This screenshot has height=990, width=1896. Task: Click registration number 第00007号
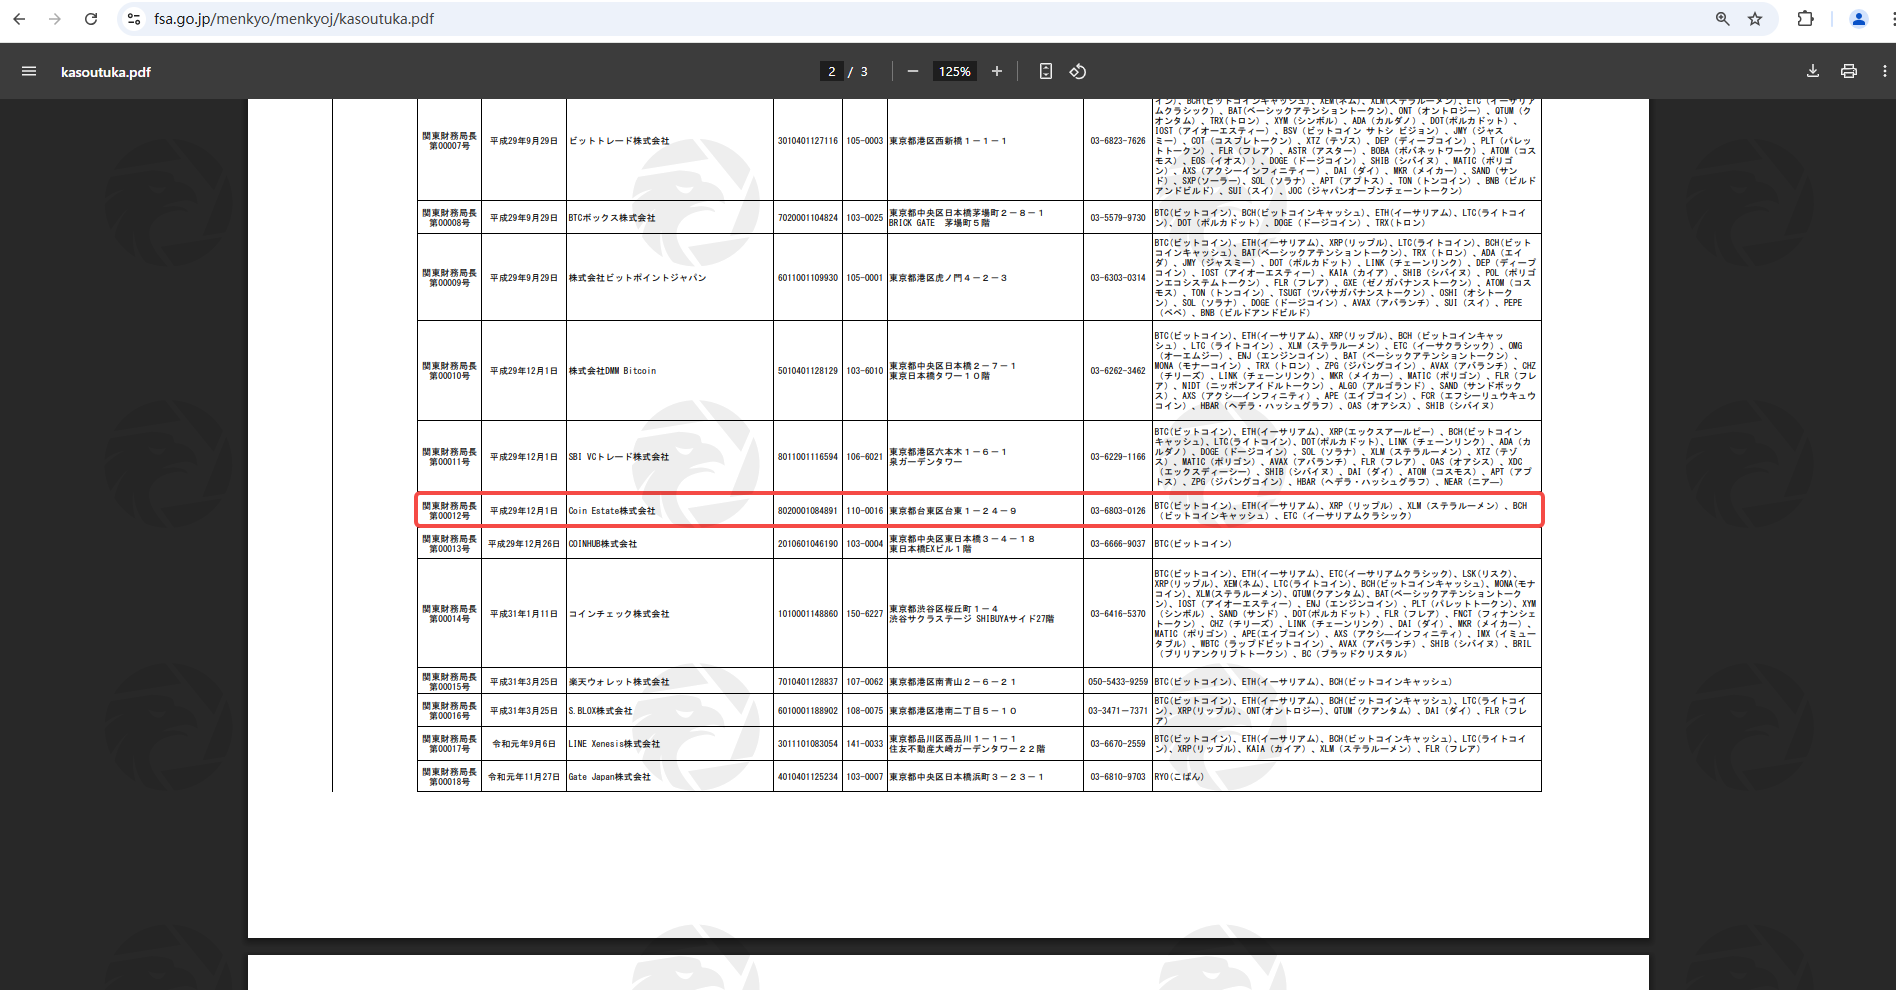(449, 146)
